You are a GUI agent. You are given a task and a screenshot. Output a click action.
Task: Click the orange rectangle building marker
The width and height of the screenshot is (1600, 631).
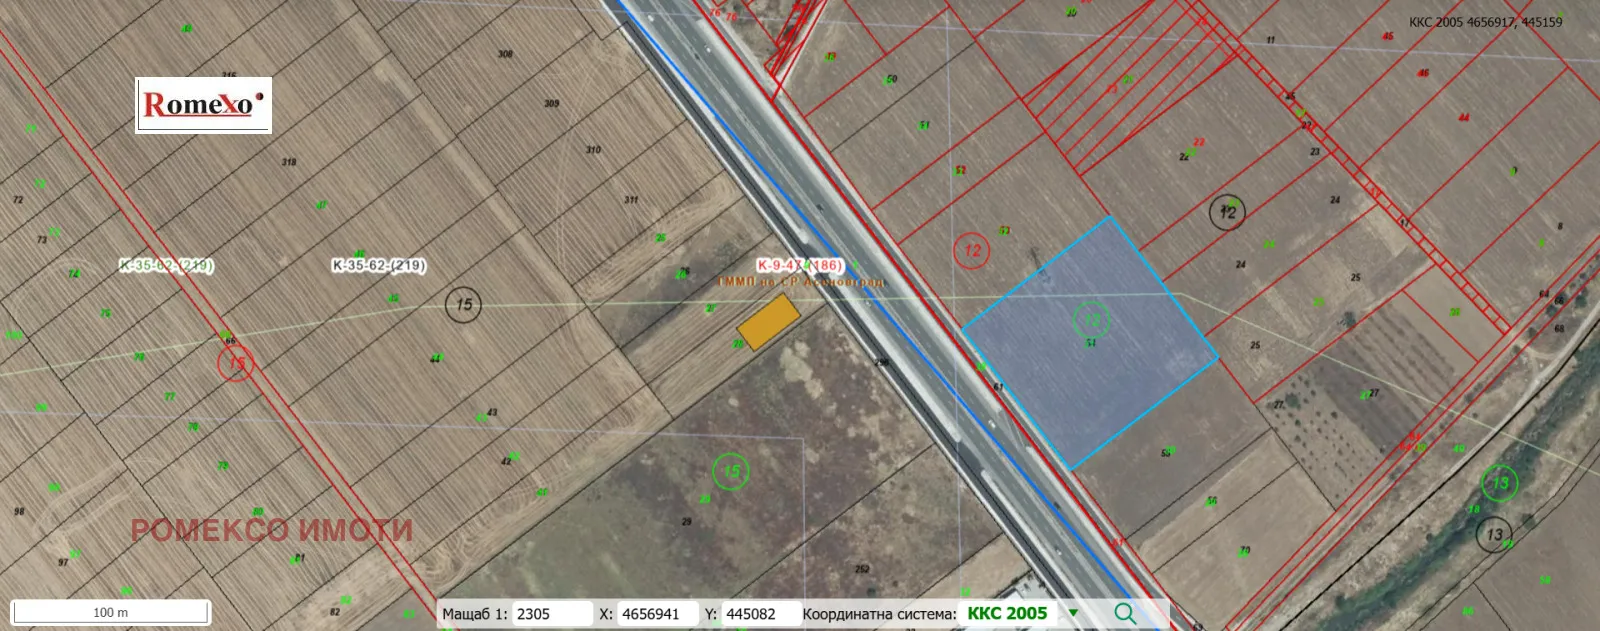768,321
